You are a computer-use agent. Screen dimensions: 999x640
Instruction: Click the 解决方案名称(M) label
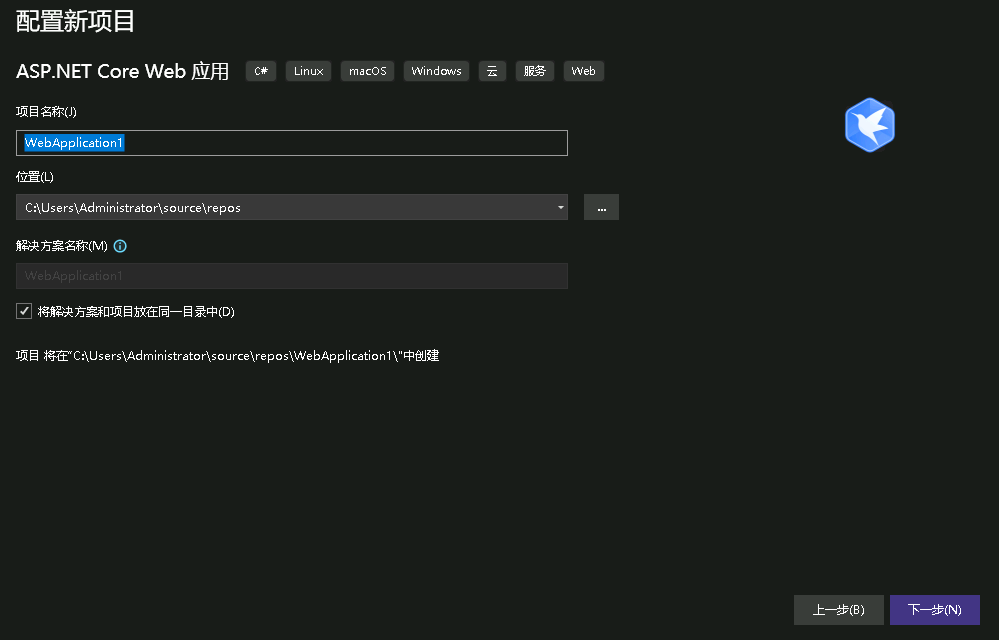pos(61,246)
